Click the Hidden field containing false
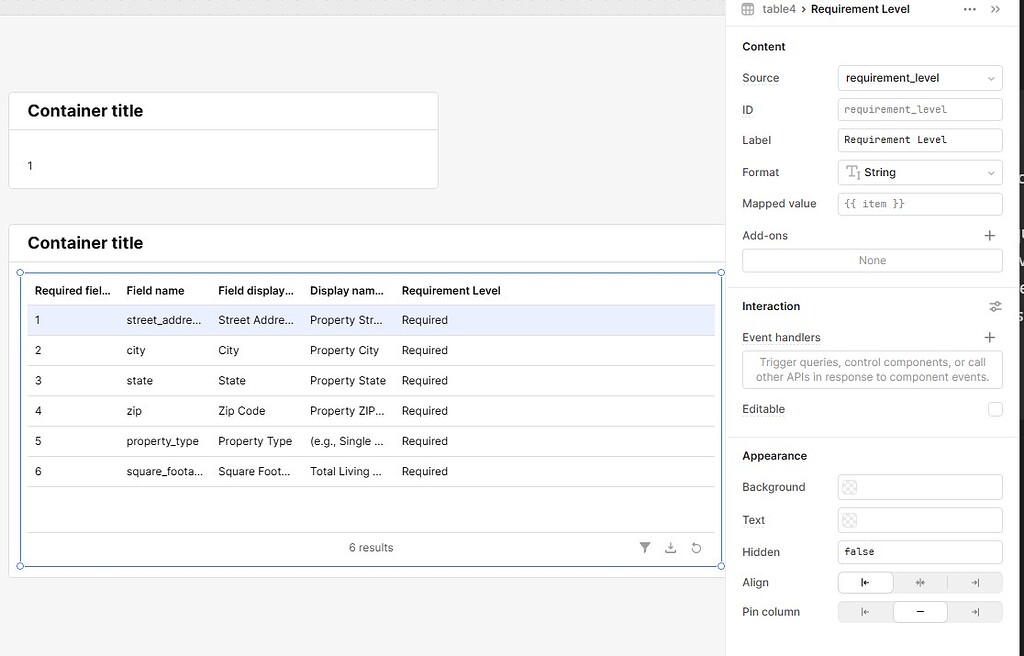 (919, 551)
